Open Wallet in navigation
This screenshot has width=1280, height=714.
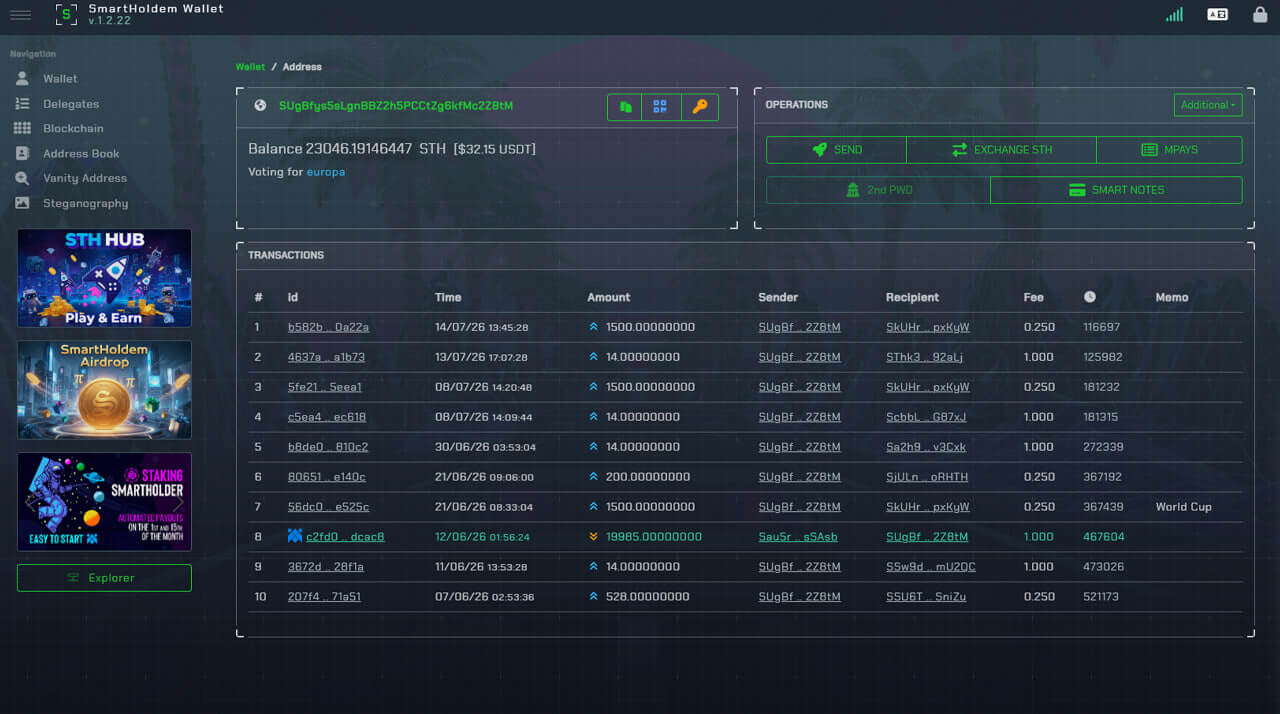click(x=60, y=79)
